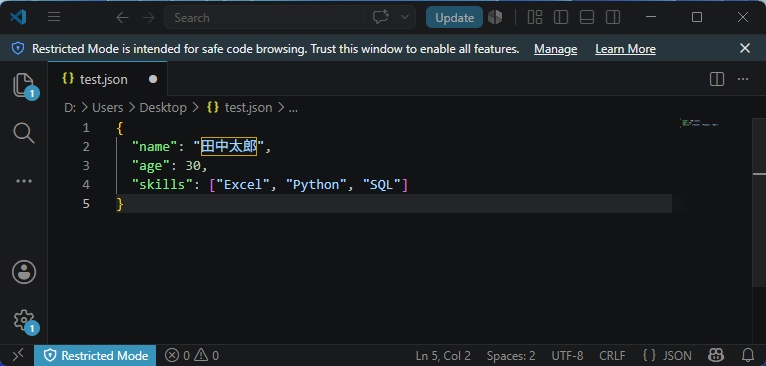Screen dimensions: 766x366
Task: Close the test.json tab via unsaved dot
Action: (153, 79)
